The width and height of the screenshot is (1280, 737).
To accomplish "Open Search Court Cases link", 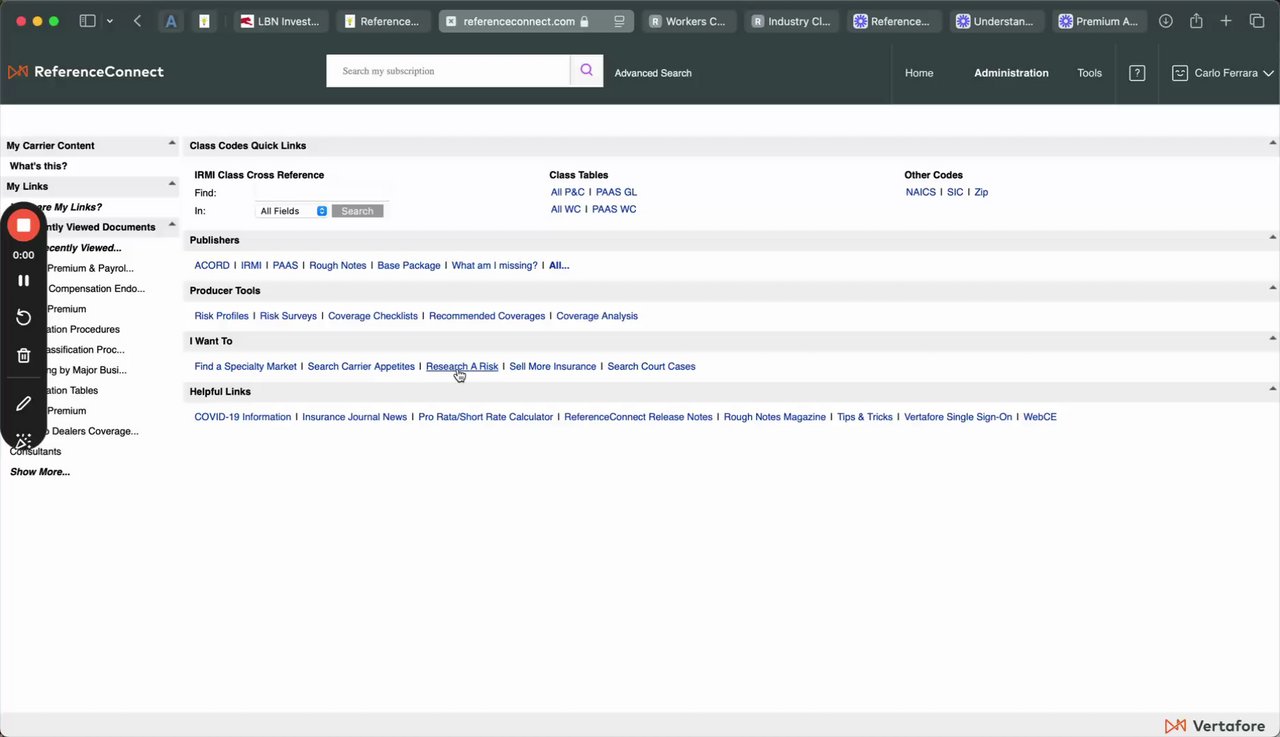I will click(651, 366).
